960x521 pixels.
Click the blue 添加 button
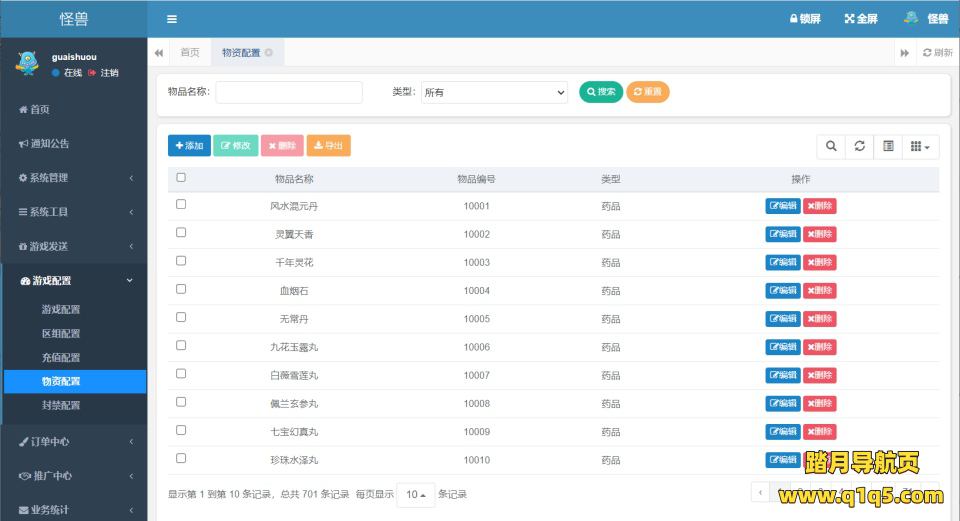(189, 146)
